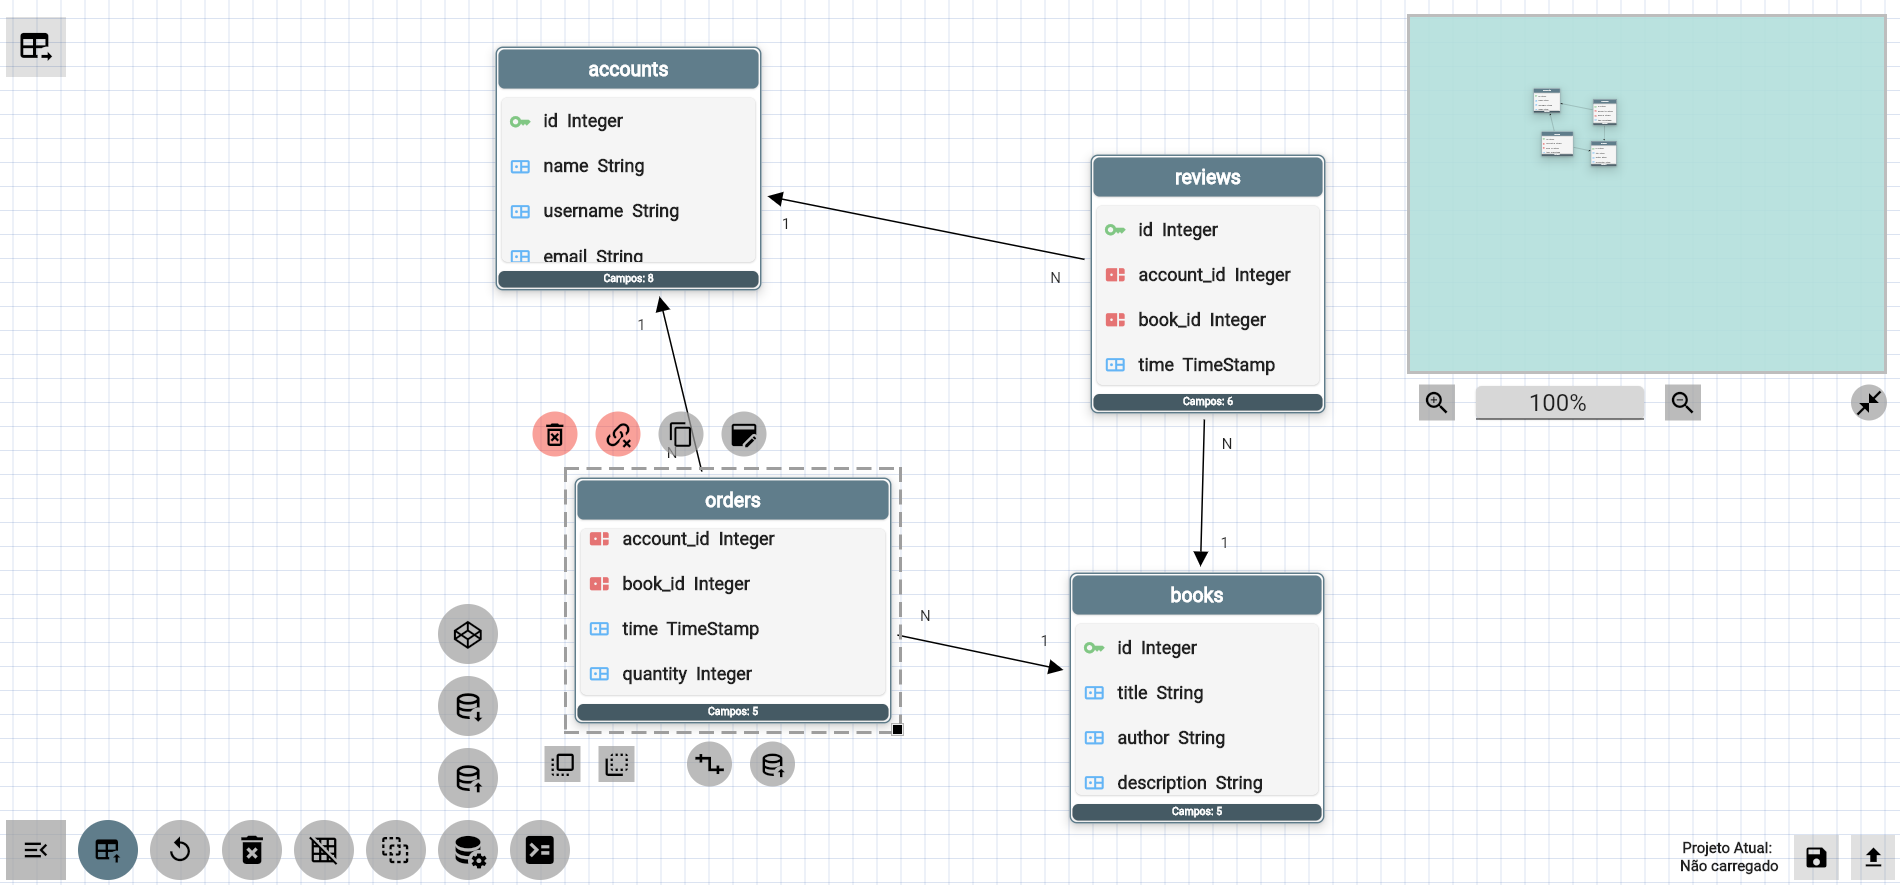Open the terminal console icon

pyautogui.click(x=540, y=851)
